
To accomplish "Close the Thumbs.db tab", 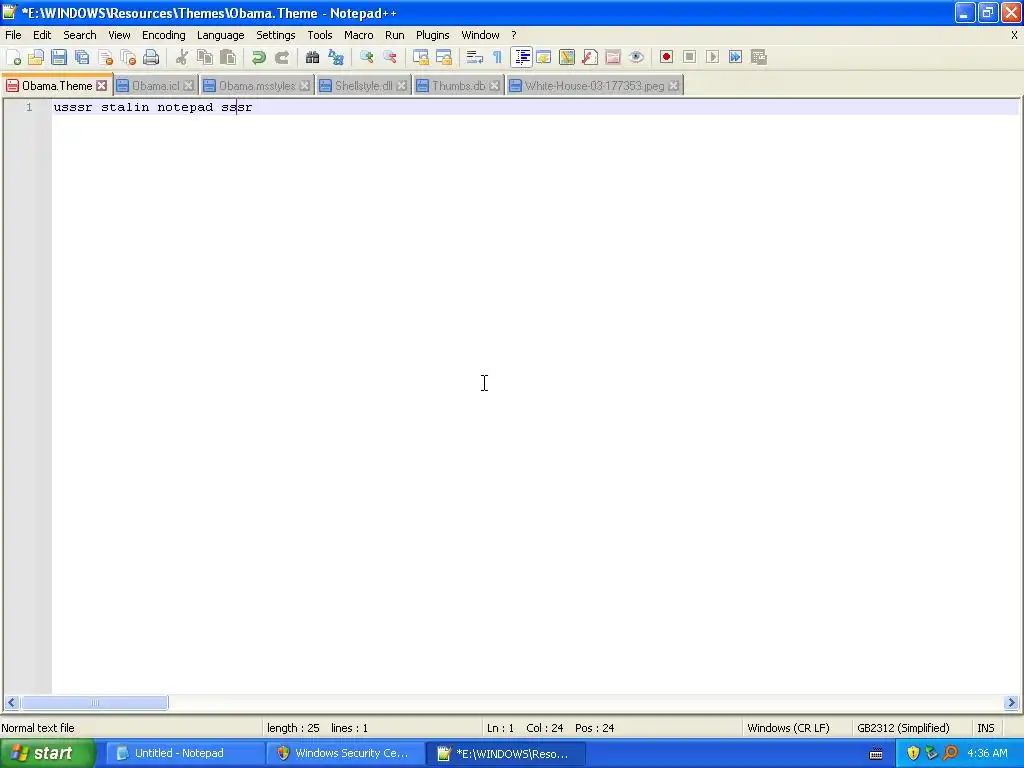I will tap(494, 86).
